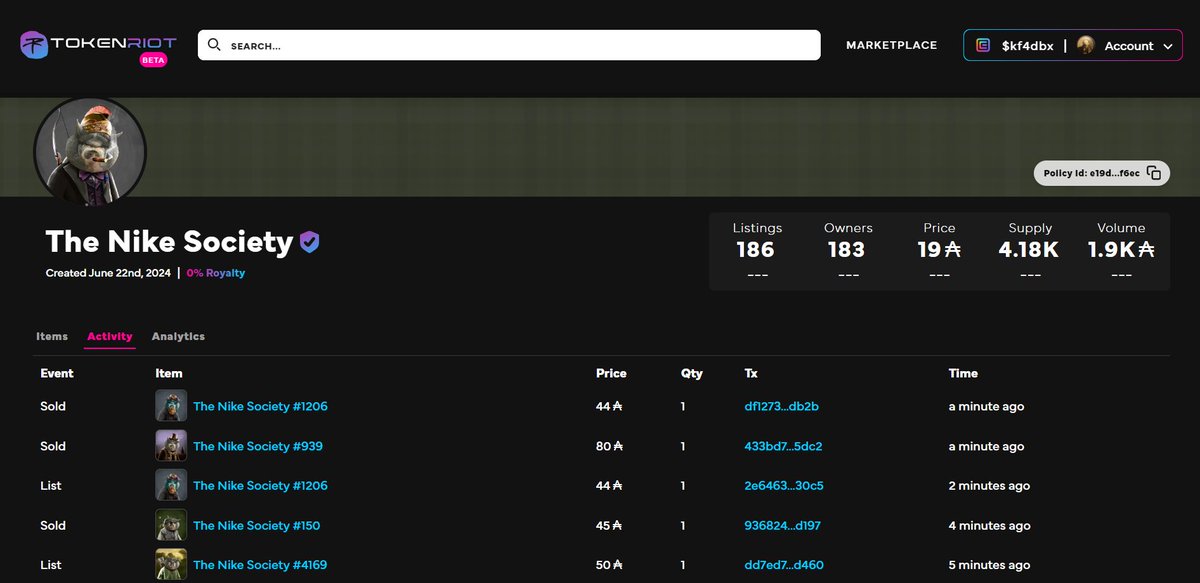Open The Nike Society #4169 link
1200x583 pixels.
tap(260, 565)
